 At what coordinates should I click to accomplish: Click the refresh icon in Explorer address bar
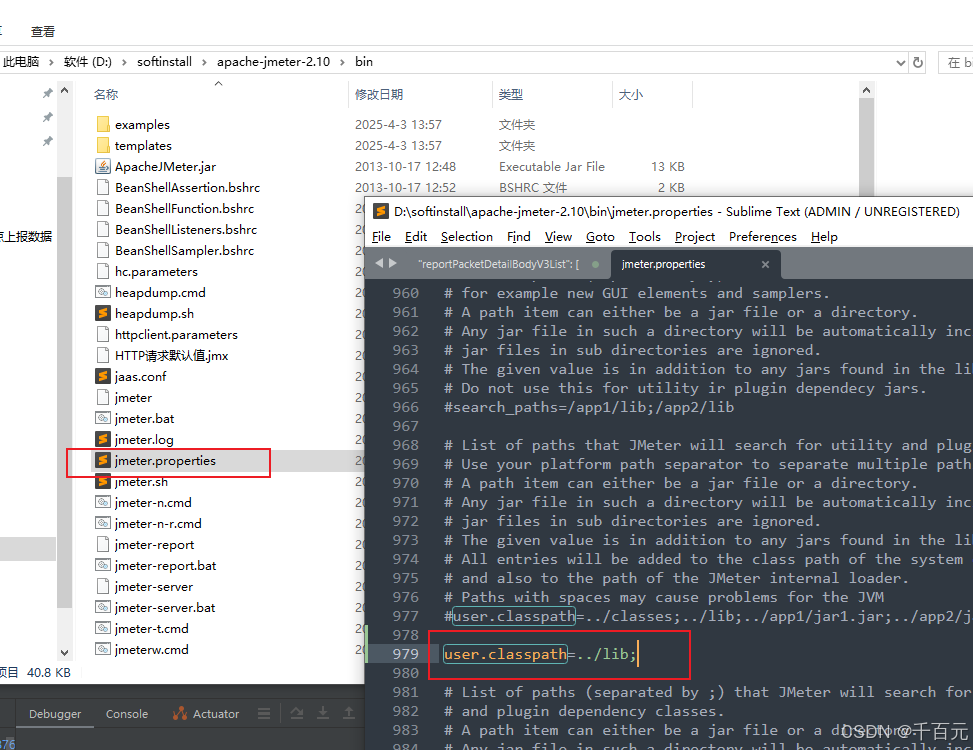pyautogui.click(x=918, y=62)
